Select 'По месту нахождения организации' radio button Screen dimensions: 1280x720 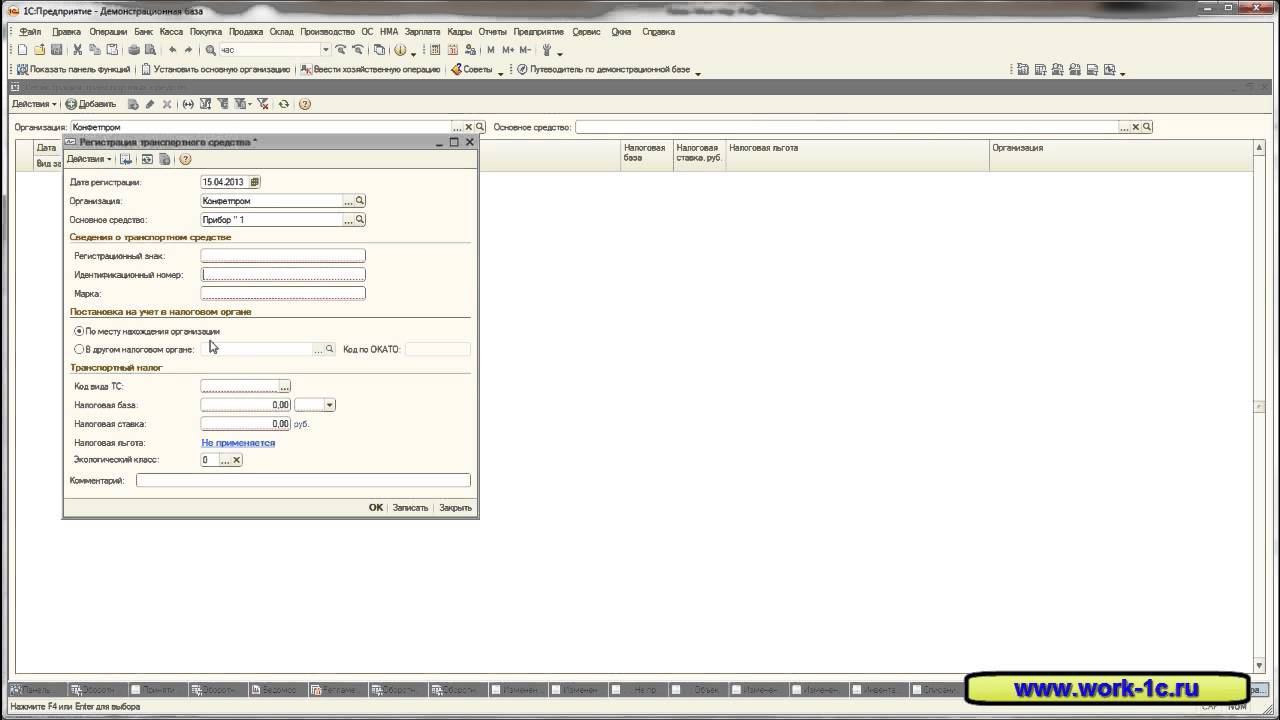79,331
